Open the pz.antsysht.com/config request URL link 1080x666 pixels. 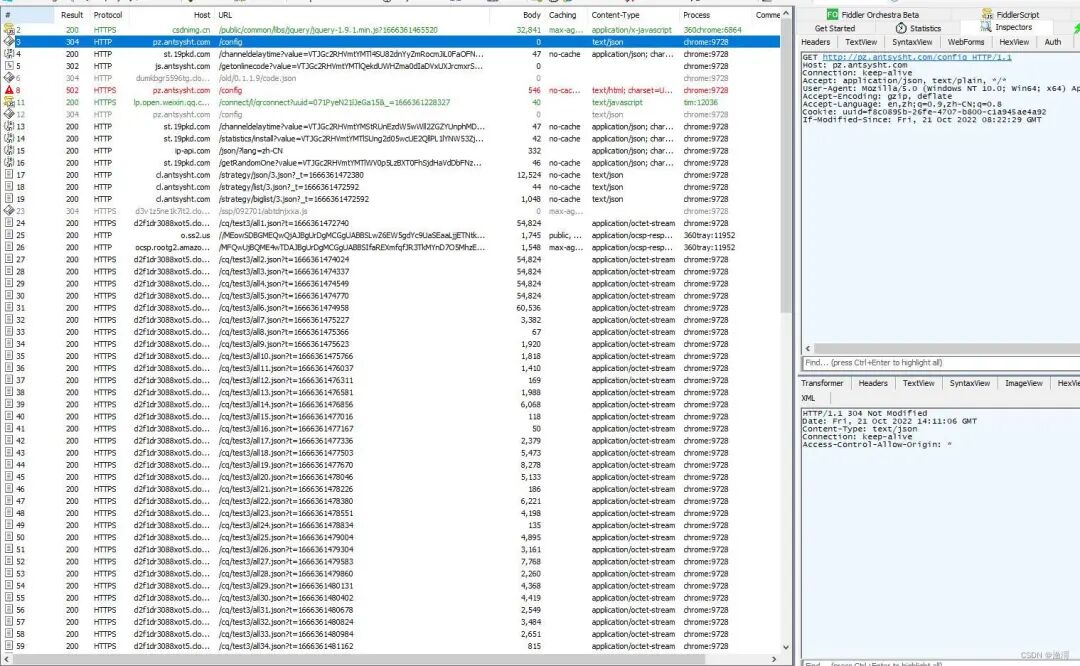917,57
